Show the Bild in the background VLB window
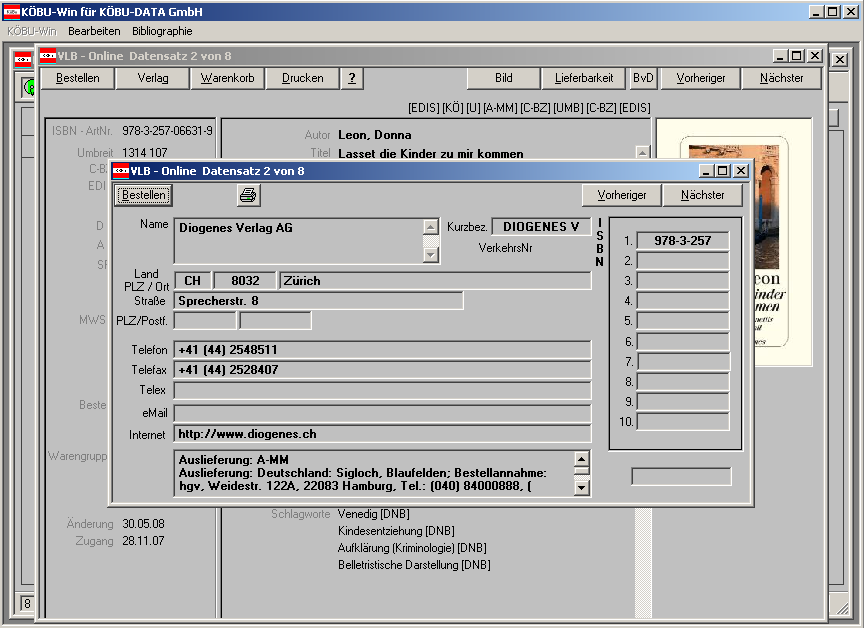The height and width of the screenshot is (628, 864). 504,78
